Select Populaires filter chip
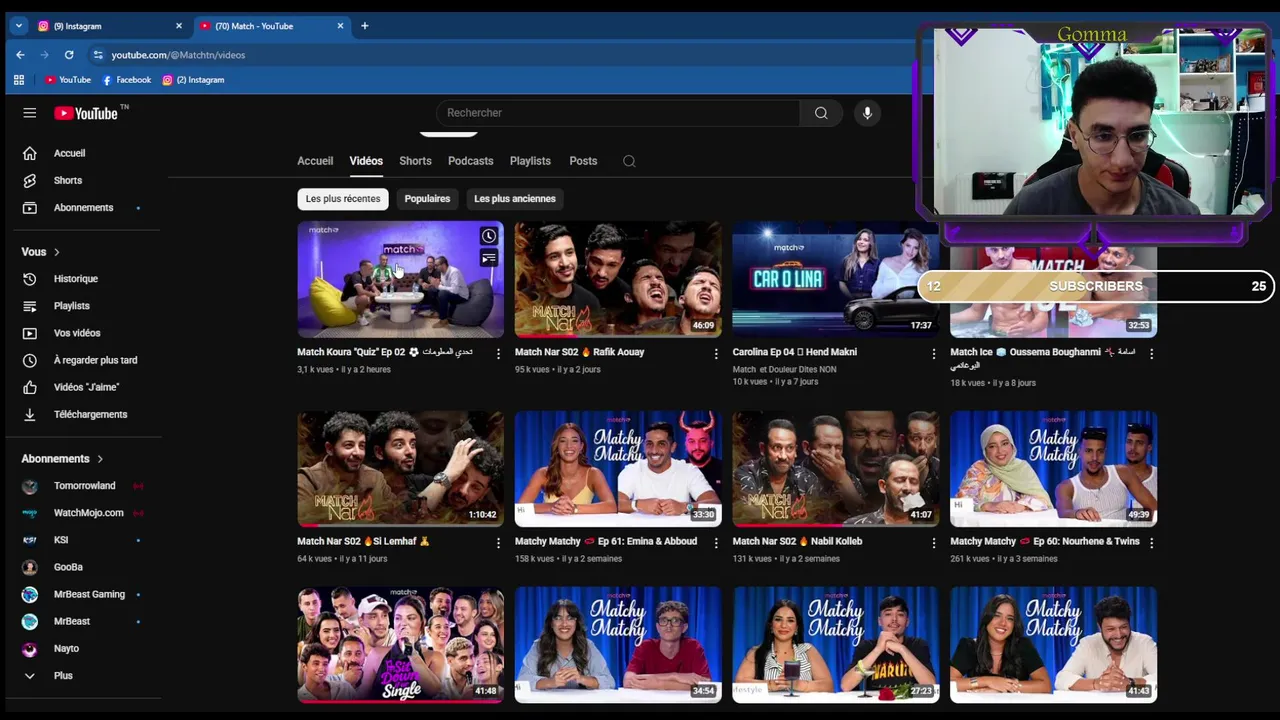Image resolution: width=1280 pixels, height=720 pixels. point(427,199)
